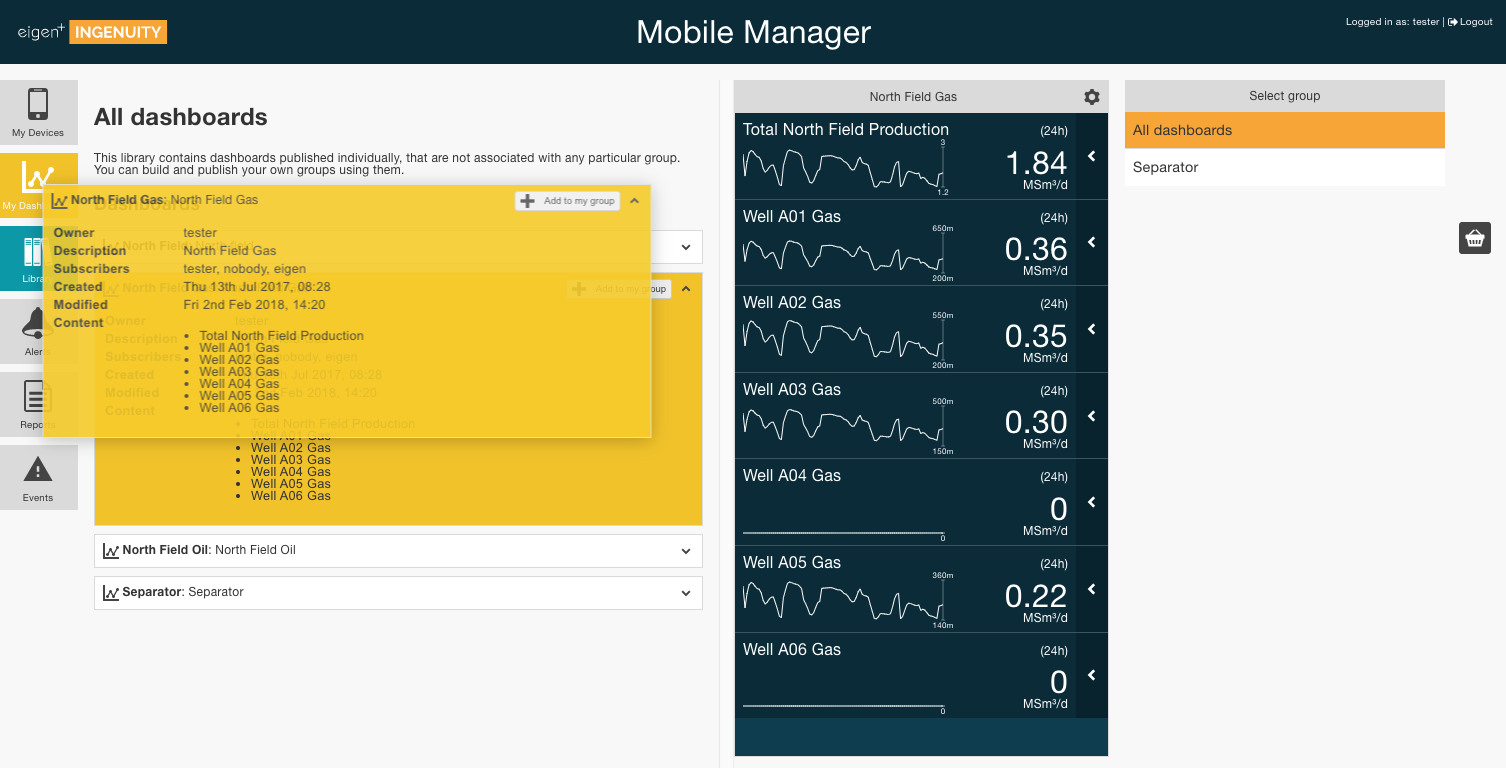Expand Well A05 Gas tile arrow
Screen dimensions: 1506x768
click(1092, 589)
